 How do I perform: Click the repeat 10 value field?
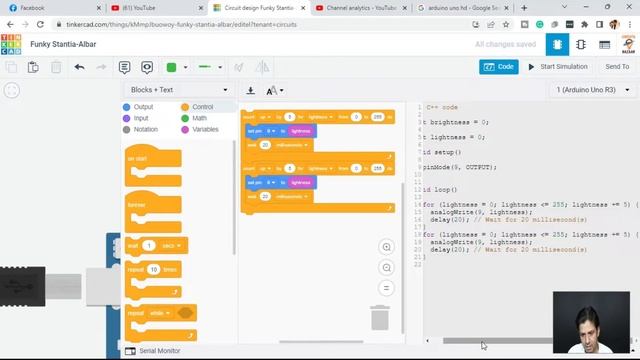[x=154, y=269]
